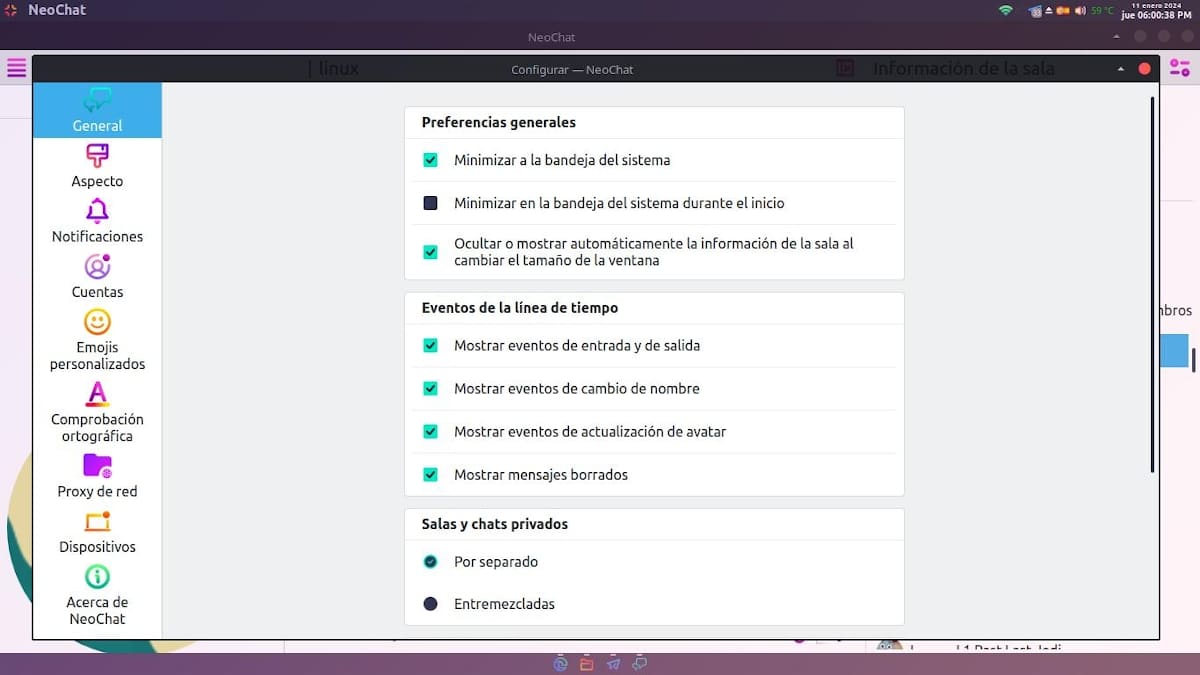Open Telegram from the dock
The width and height of the screenshot is (1200, 675).
613,663
